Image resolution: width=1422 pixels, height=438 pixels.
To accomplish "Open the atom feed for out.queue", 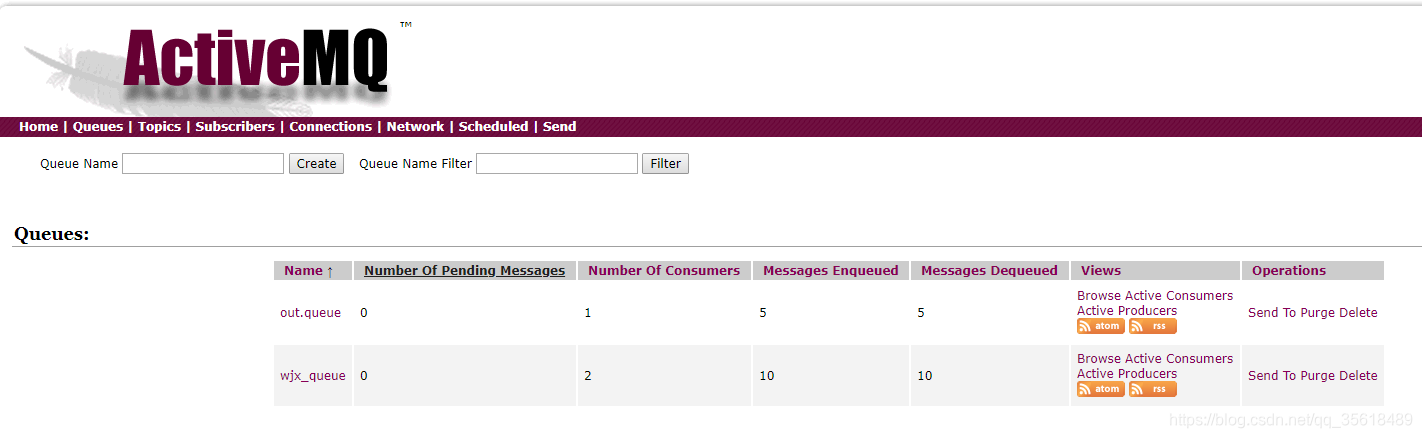I will [x=1101, y=326].
